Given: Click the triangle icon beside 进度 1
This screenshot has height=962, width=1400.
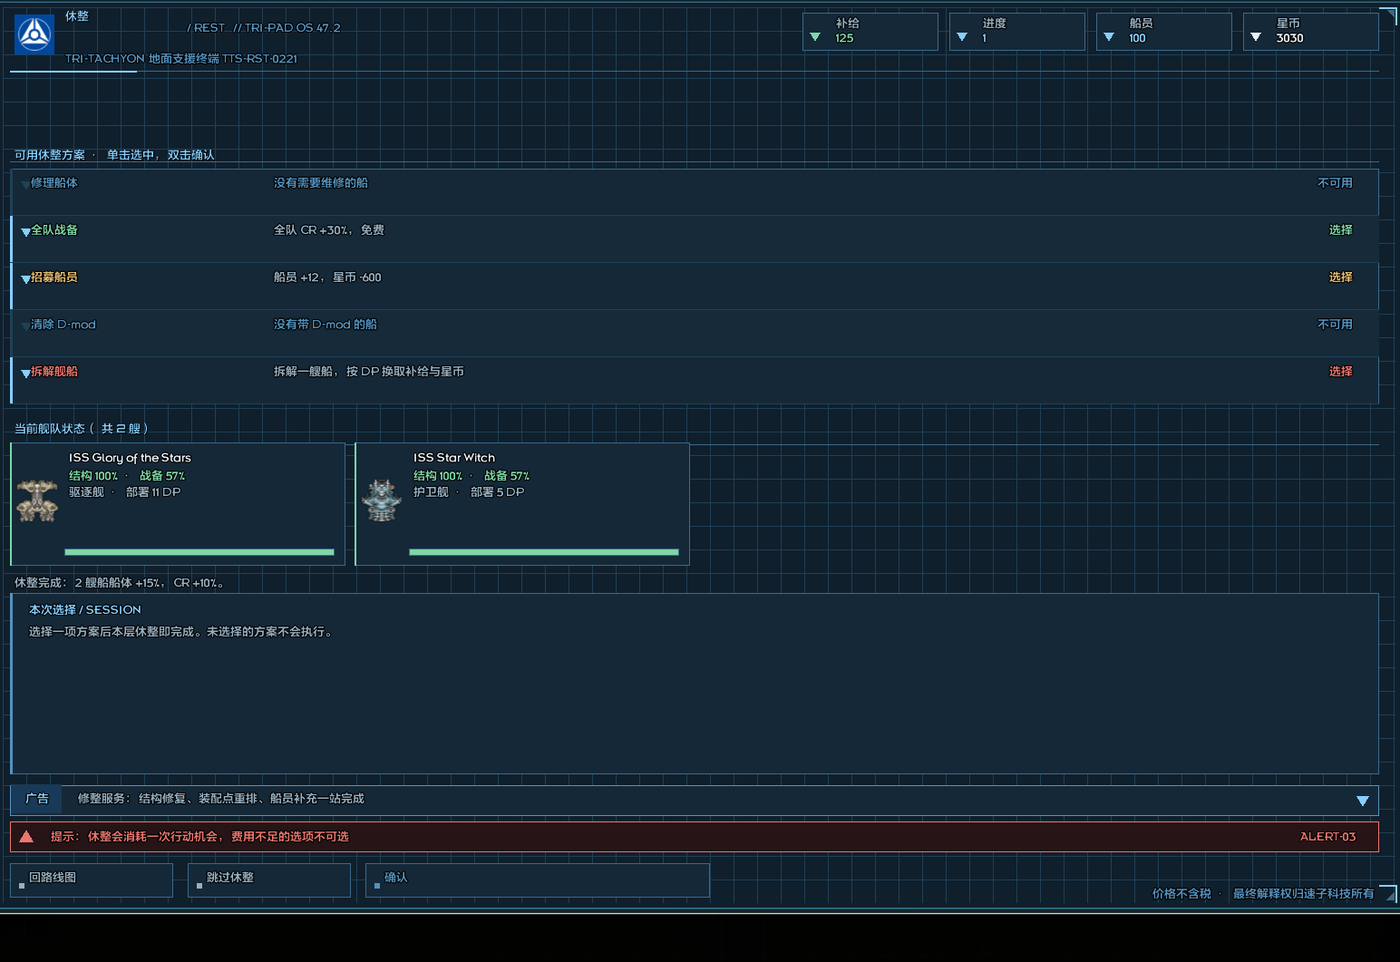Looking at the screenshot, I should tap(962, 38).
